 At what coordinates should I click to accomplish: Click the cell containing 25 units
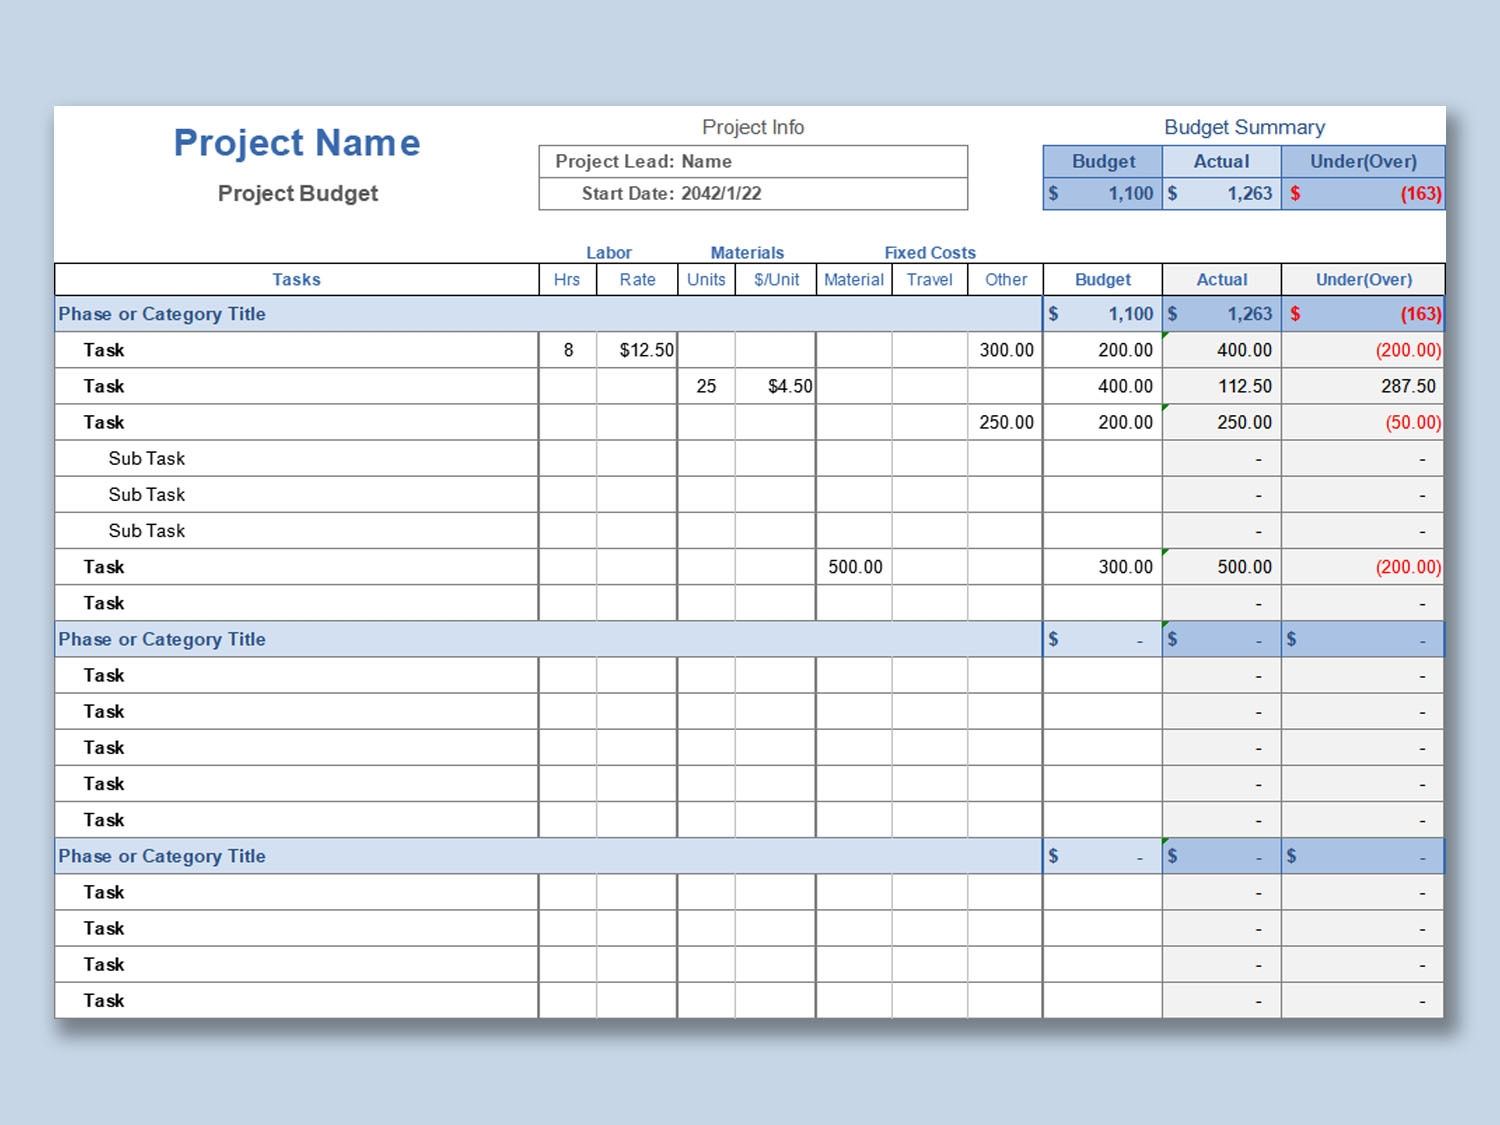click(x=706, y=386)
